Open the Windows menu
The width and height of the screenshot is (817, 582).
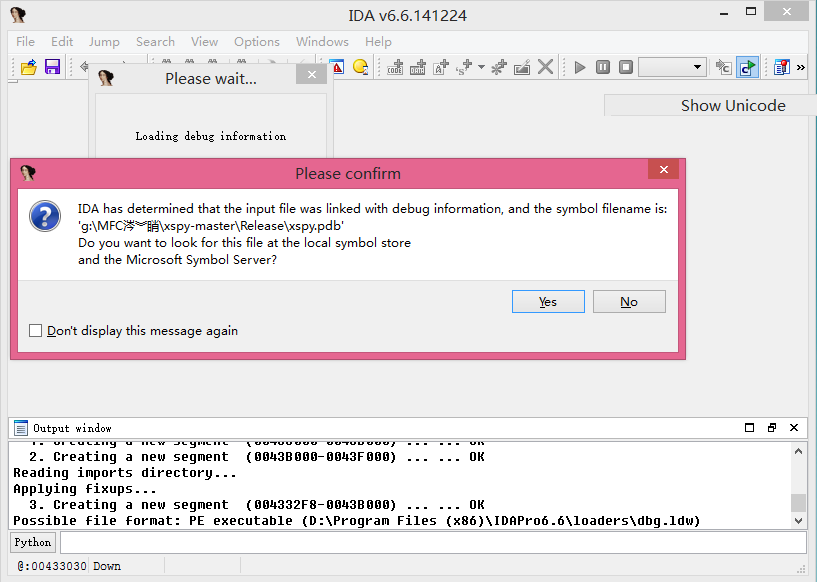[x=322, y=42]
